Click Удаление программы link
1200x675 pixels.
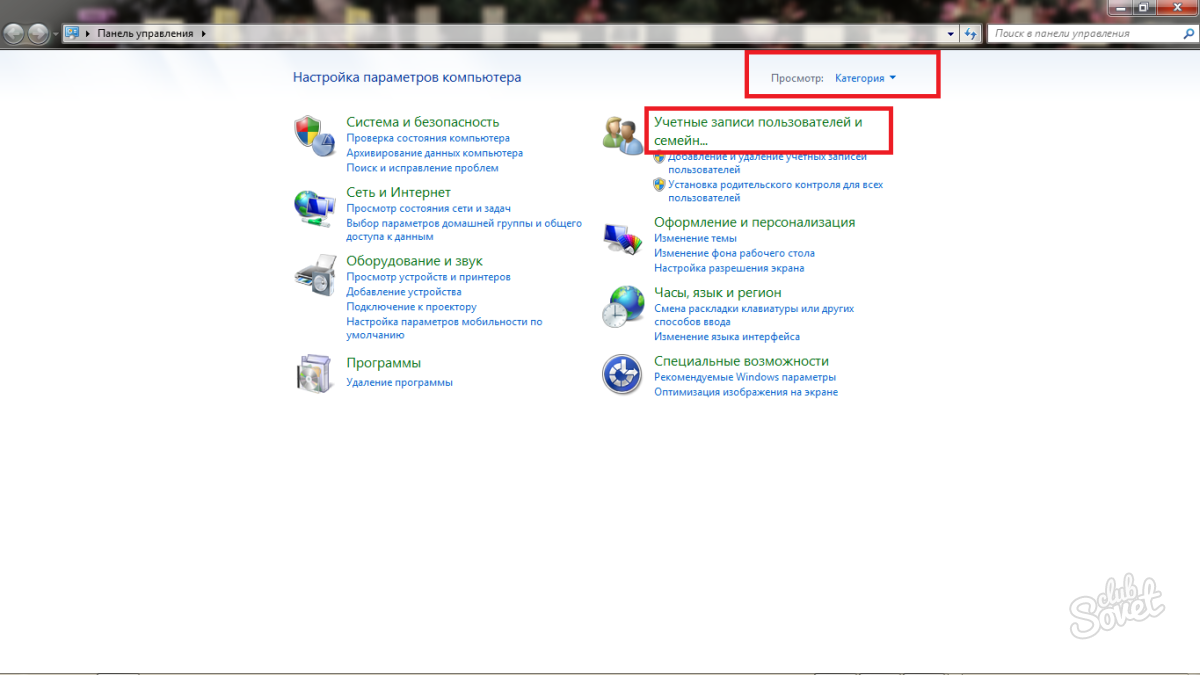point(399,382)
